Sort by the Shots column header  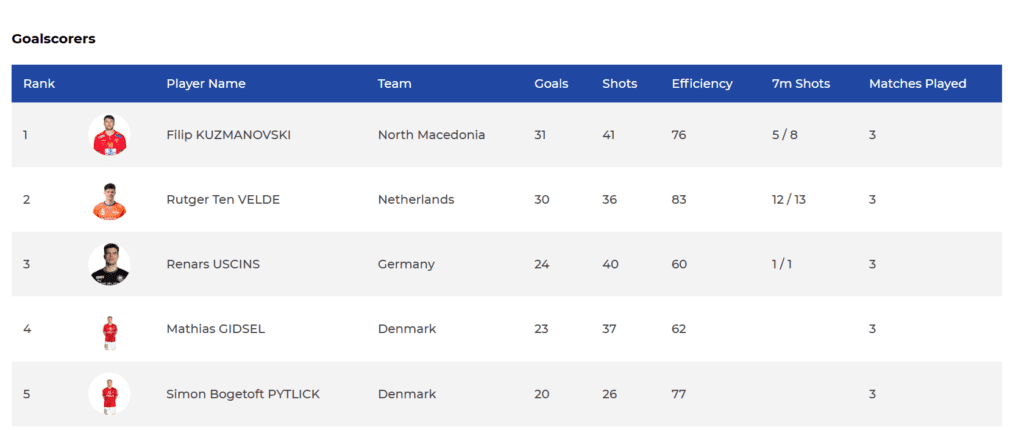[x=619, y=84]
